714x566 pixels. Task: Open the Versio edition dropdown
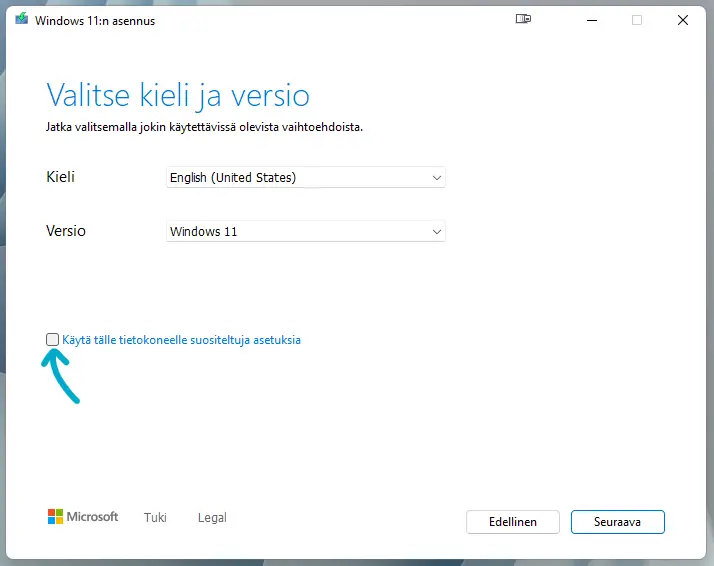click(x=306, y=231)
